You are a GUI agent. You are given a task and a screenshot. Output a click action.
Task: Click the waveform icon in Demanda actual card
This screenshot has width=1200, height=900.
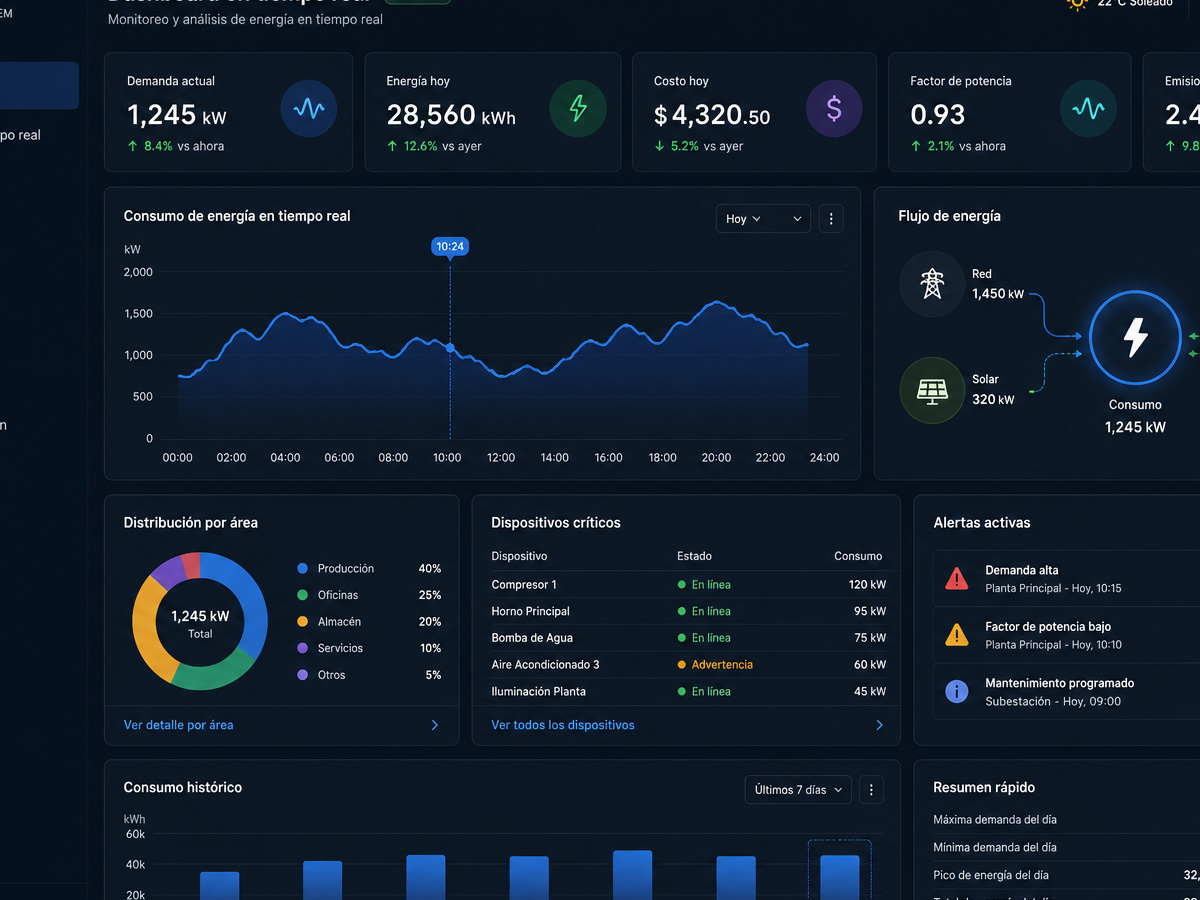pos(308,109)
